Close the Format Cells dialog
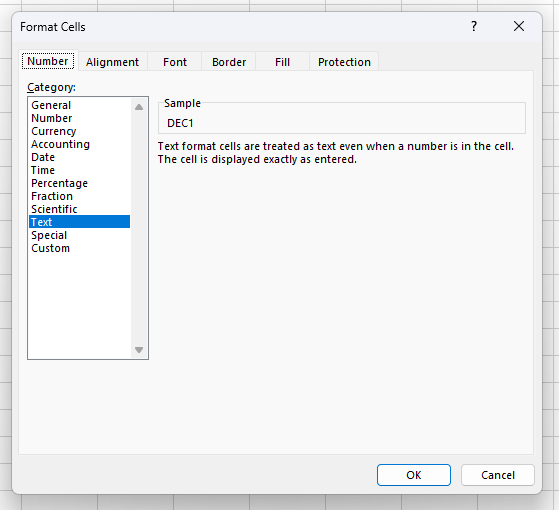Screen dimensions: 559x510 click(x=519, y=26)
